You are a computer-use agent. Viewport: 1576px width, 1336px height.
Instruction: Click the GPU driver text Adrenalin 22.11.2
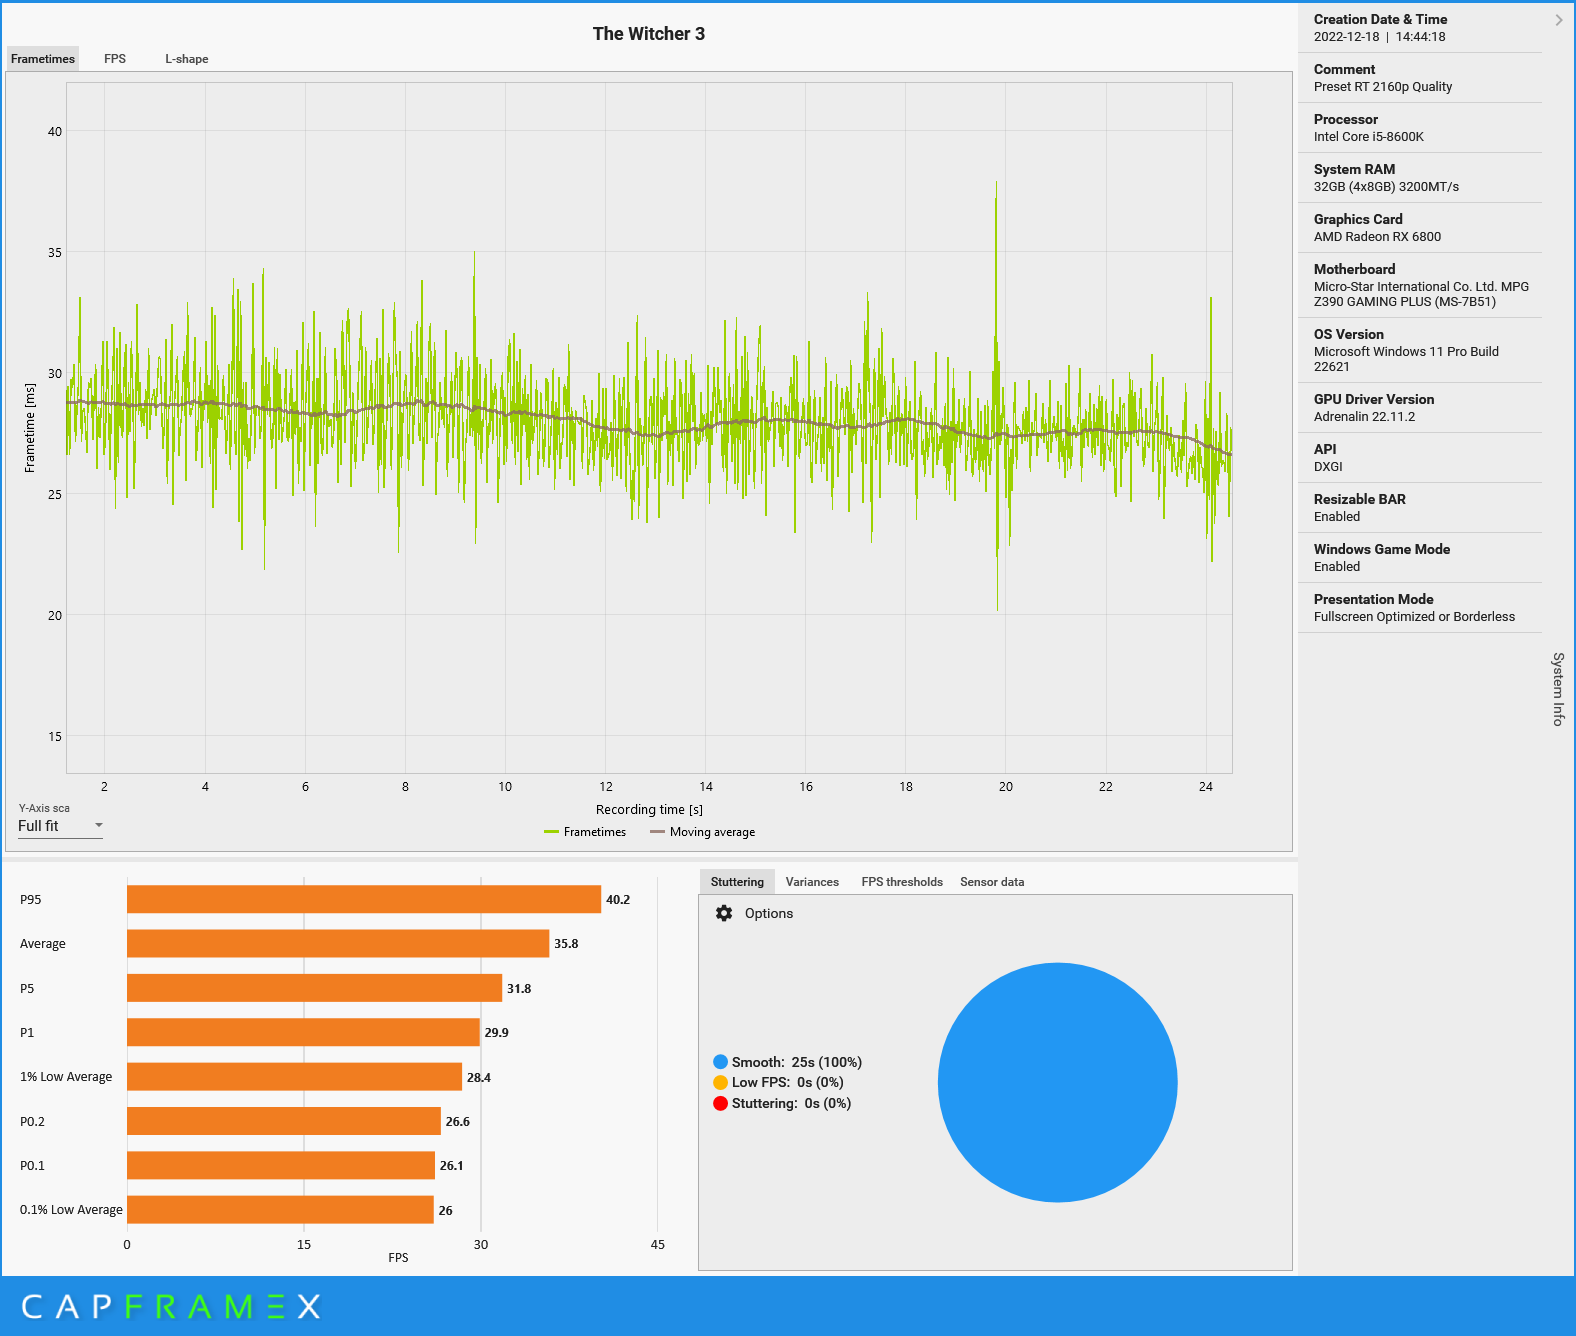[1364, 417]
